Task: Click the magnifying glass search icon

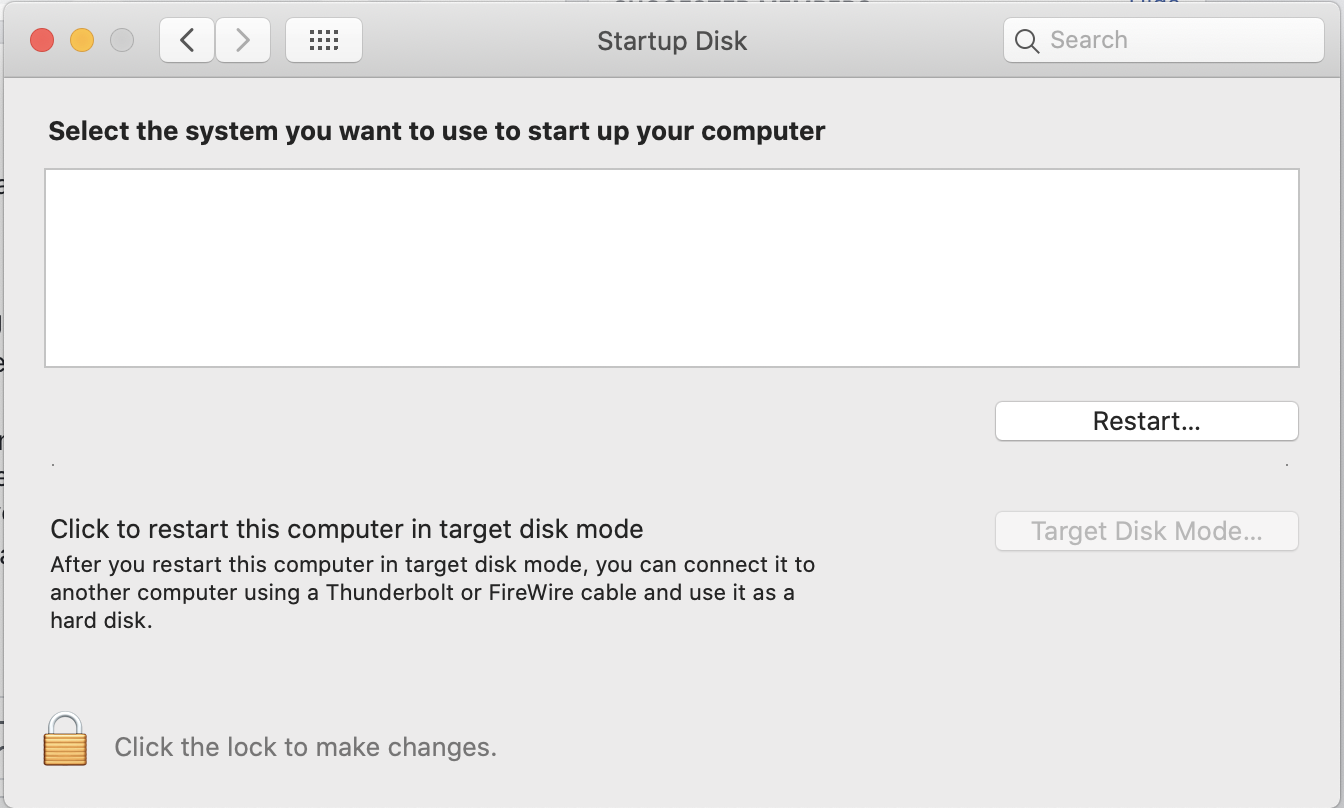Action: [x=1027, y=41]
